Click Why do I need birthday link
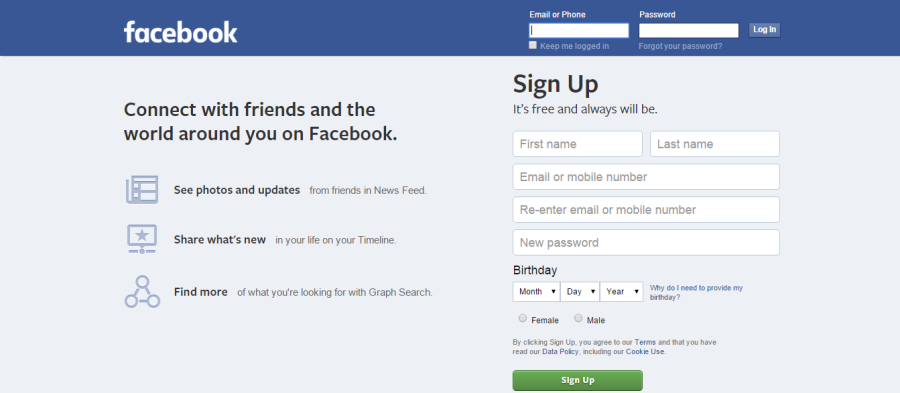The width and height of the screenshot is (900, 393). click(x=696, y=293)
